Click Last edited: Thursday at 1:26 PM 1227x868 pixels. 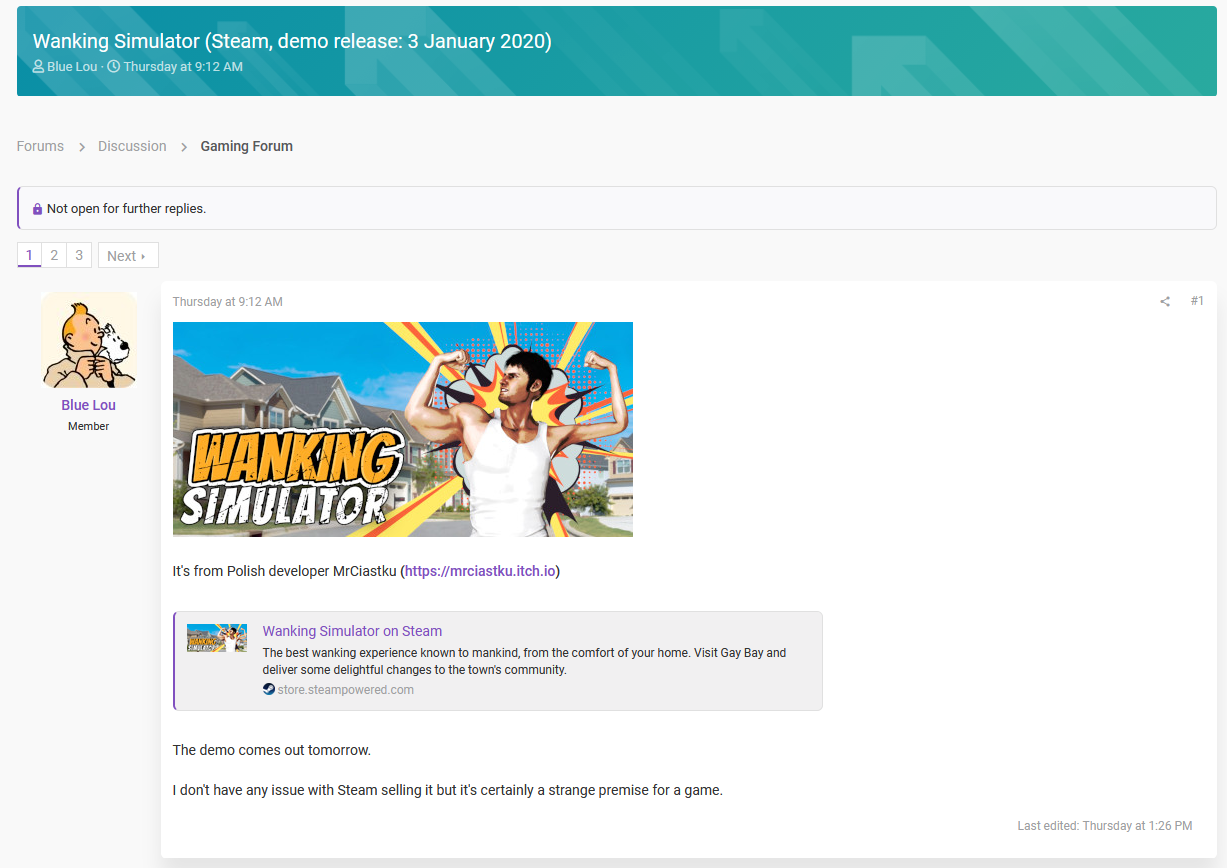(1105, 826)
